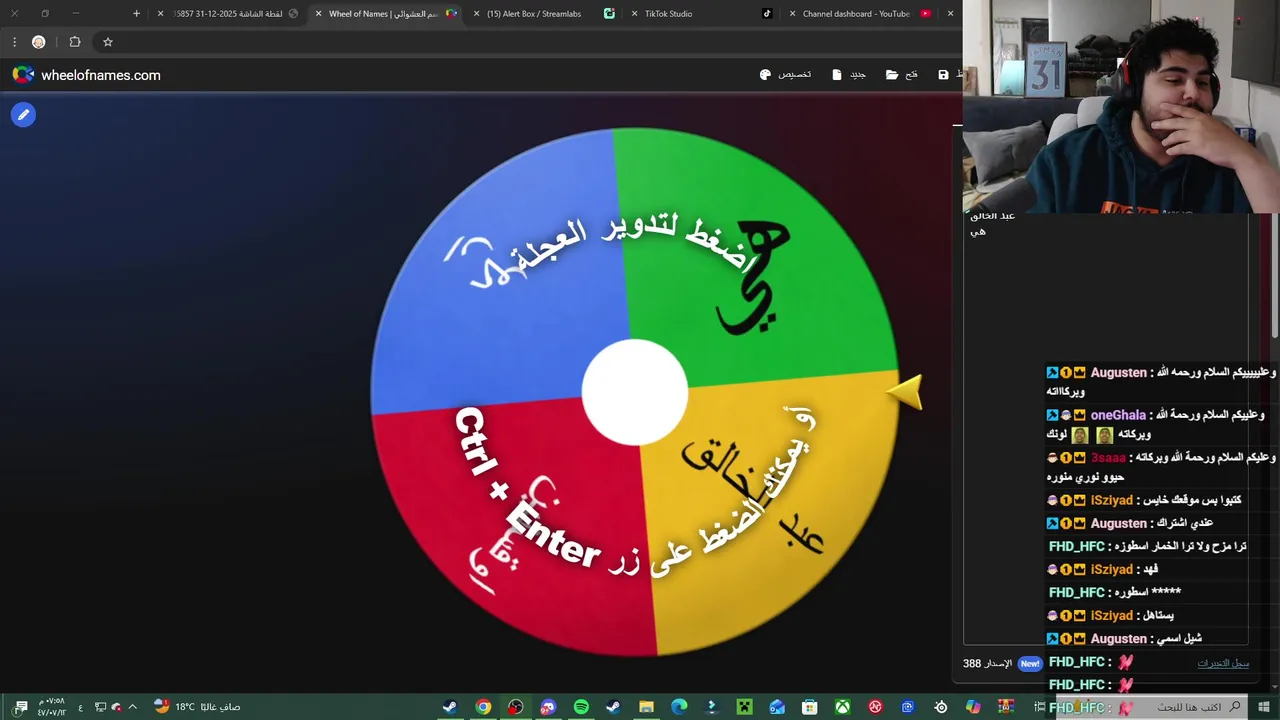
Task: Open a new browser tab
Action: click(137, 14)
